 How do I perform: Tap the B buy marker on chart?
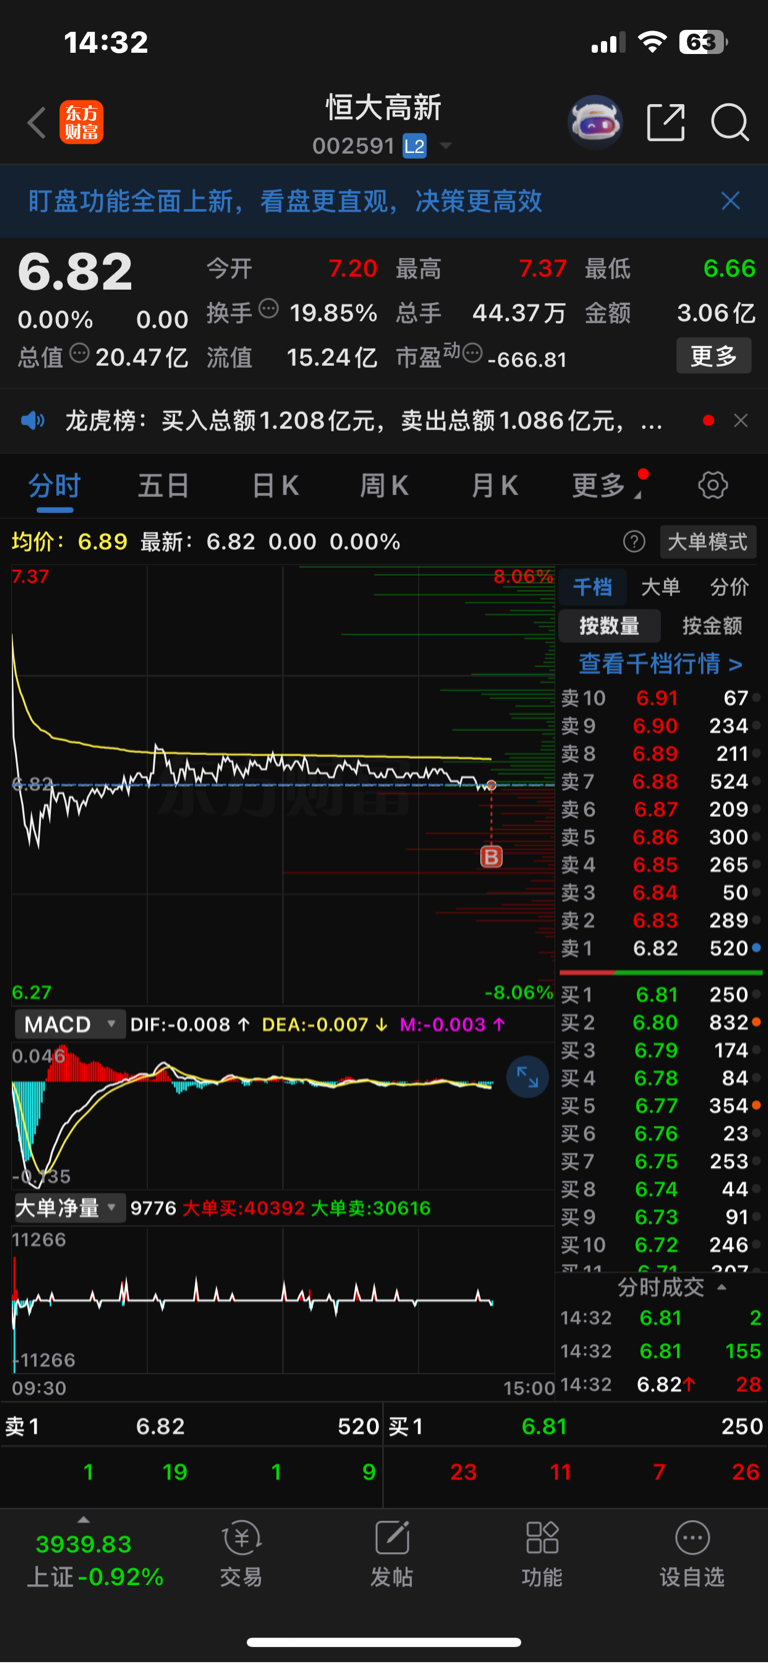(491, 856)
